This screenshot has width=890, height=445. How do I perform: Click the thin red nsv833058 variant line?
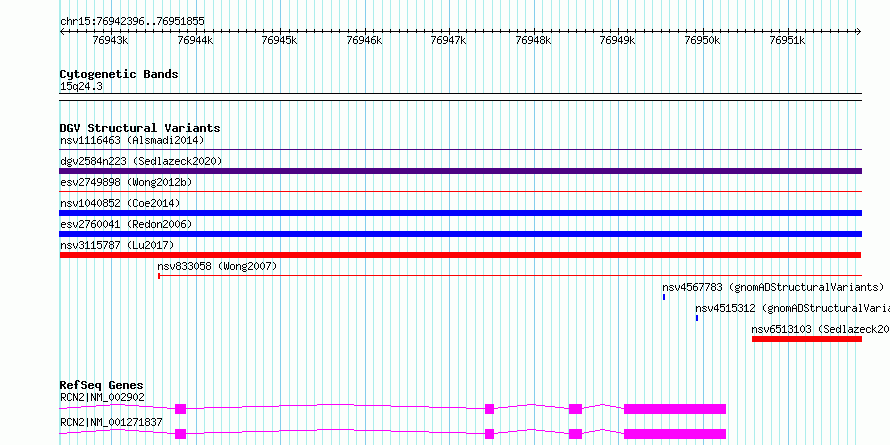510,276
